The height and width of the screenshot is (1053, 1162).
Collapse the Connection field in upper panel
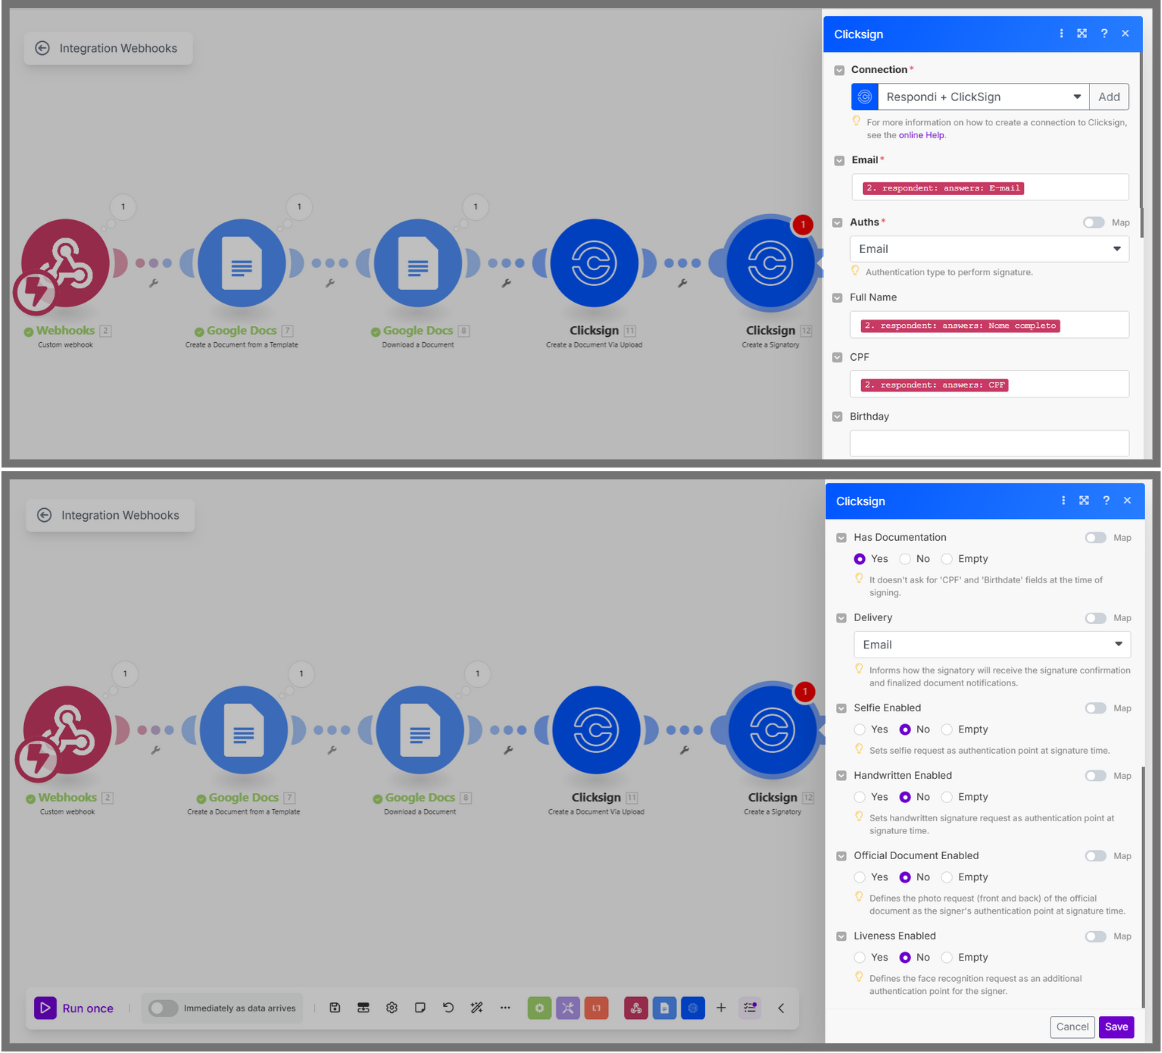click(839, 70)
